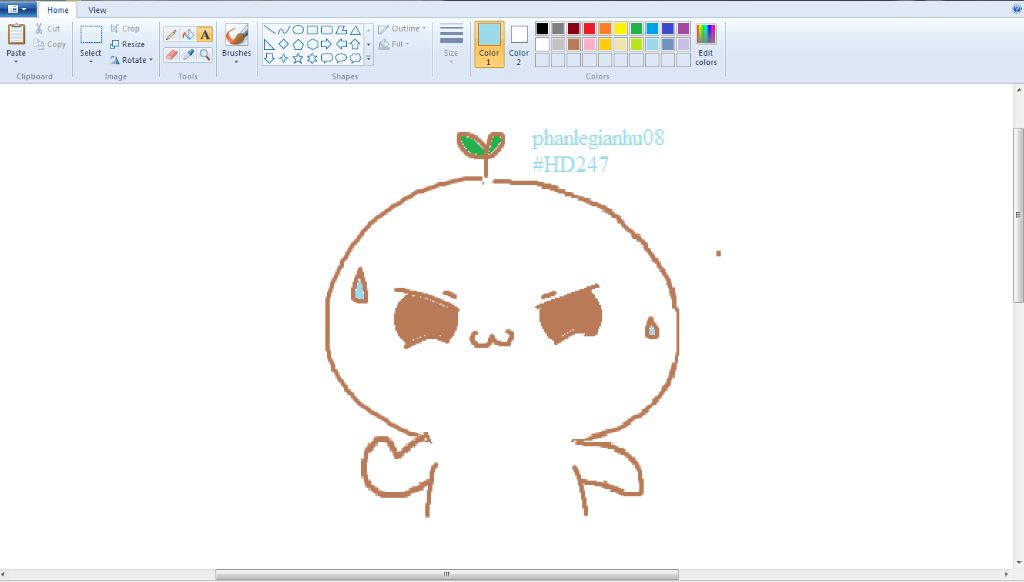Screen dimensions: 1024x582
Task: Pick the green color swatch
Action: pyautogui.click(x=636, y=29)
